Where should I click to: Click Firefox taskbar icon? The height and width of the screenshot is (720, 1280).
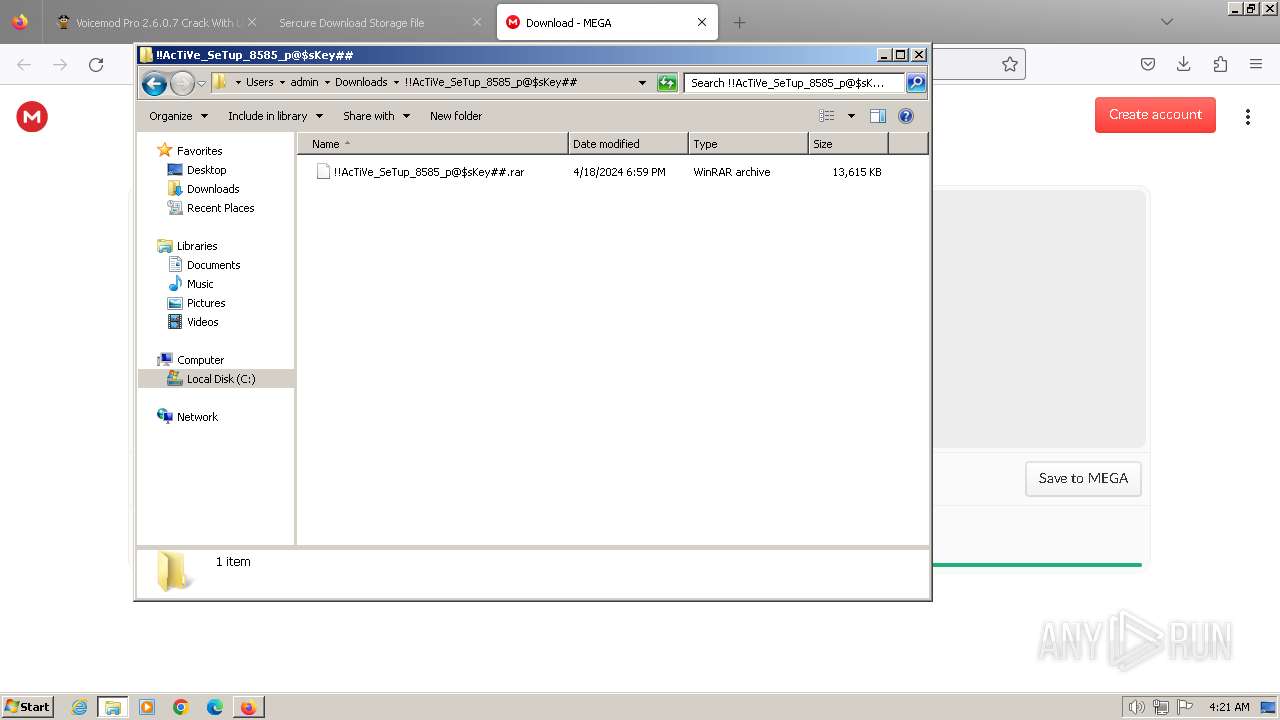click(248, 707)
